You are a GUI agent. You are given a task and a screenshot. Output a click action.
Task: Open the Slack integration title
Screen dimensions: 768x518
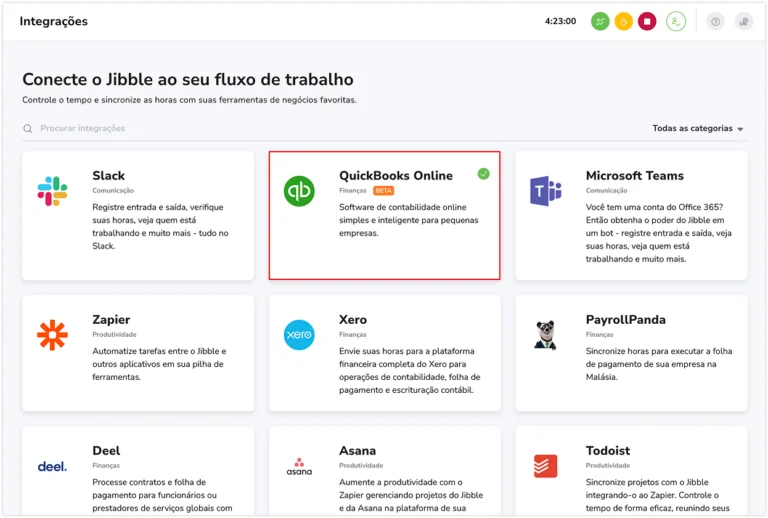(109, 175)
